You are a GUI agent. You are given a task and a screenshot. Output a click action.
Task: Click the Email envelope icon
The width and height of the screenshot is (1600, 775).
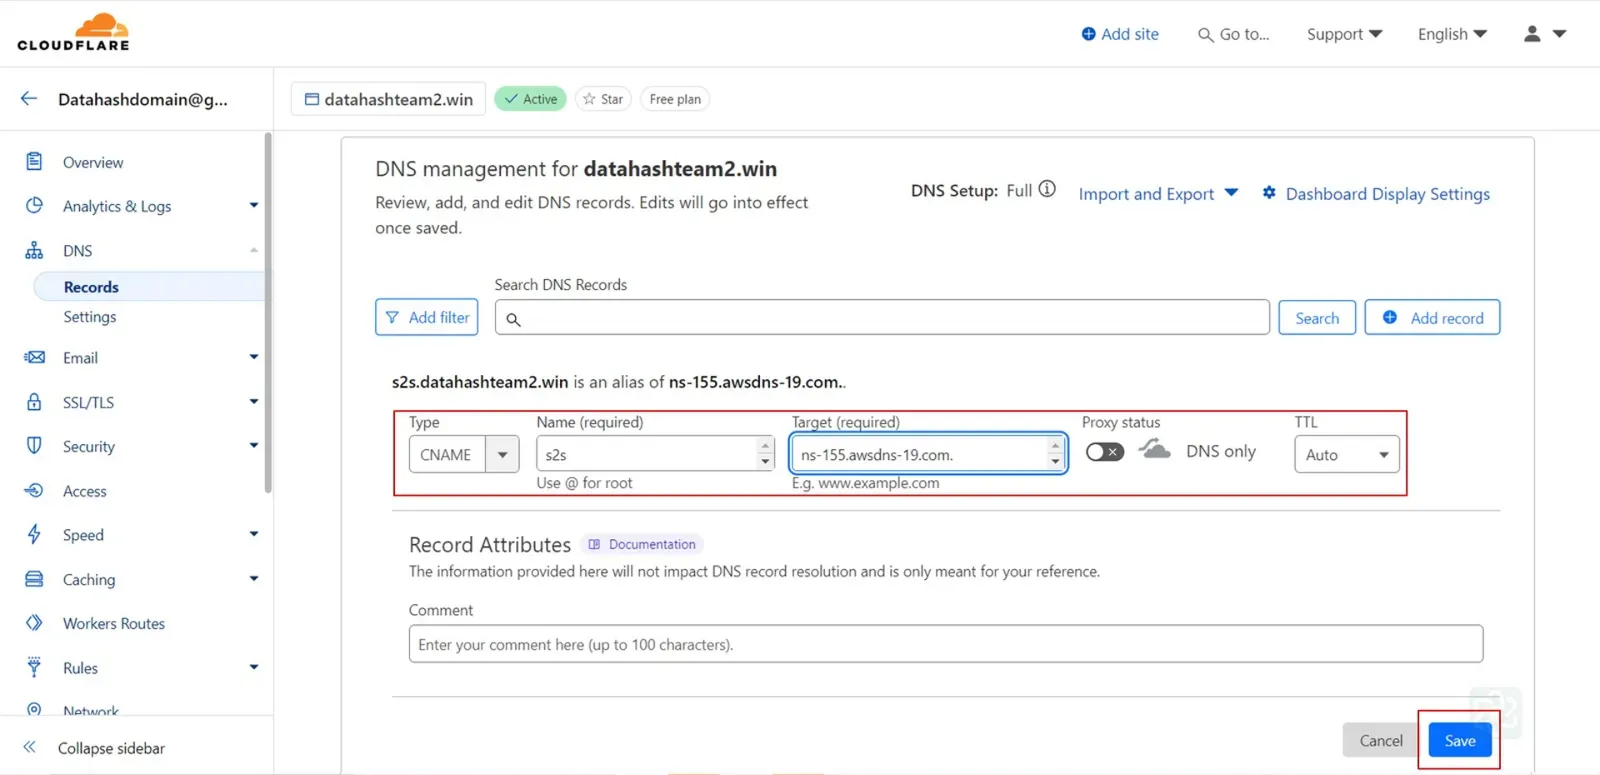[x=34, y=357]
